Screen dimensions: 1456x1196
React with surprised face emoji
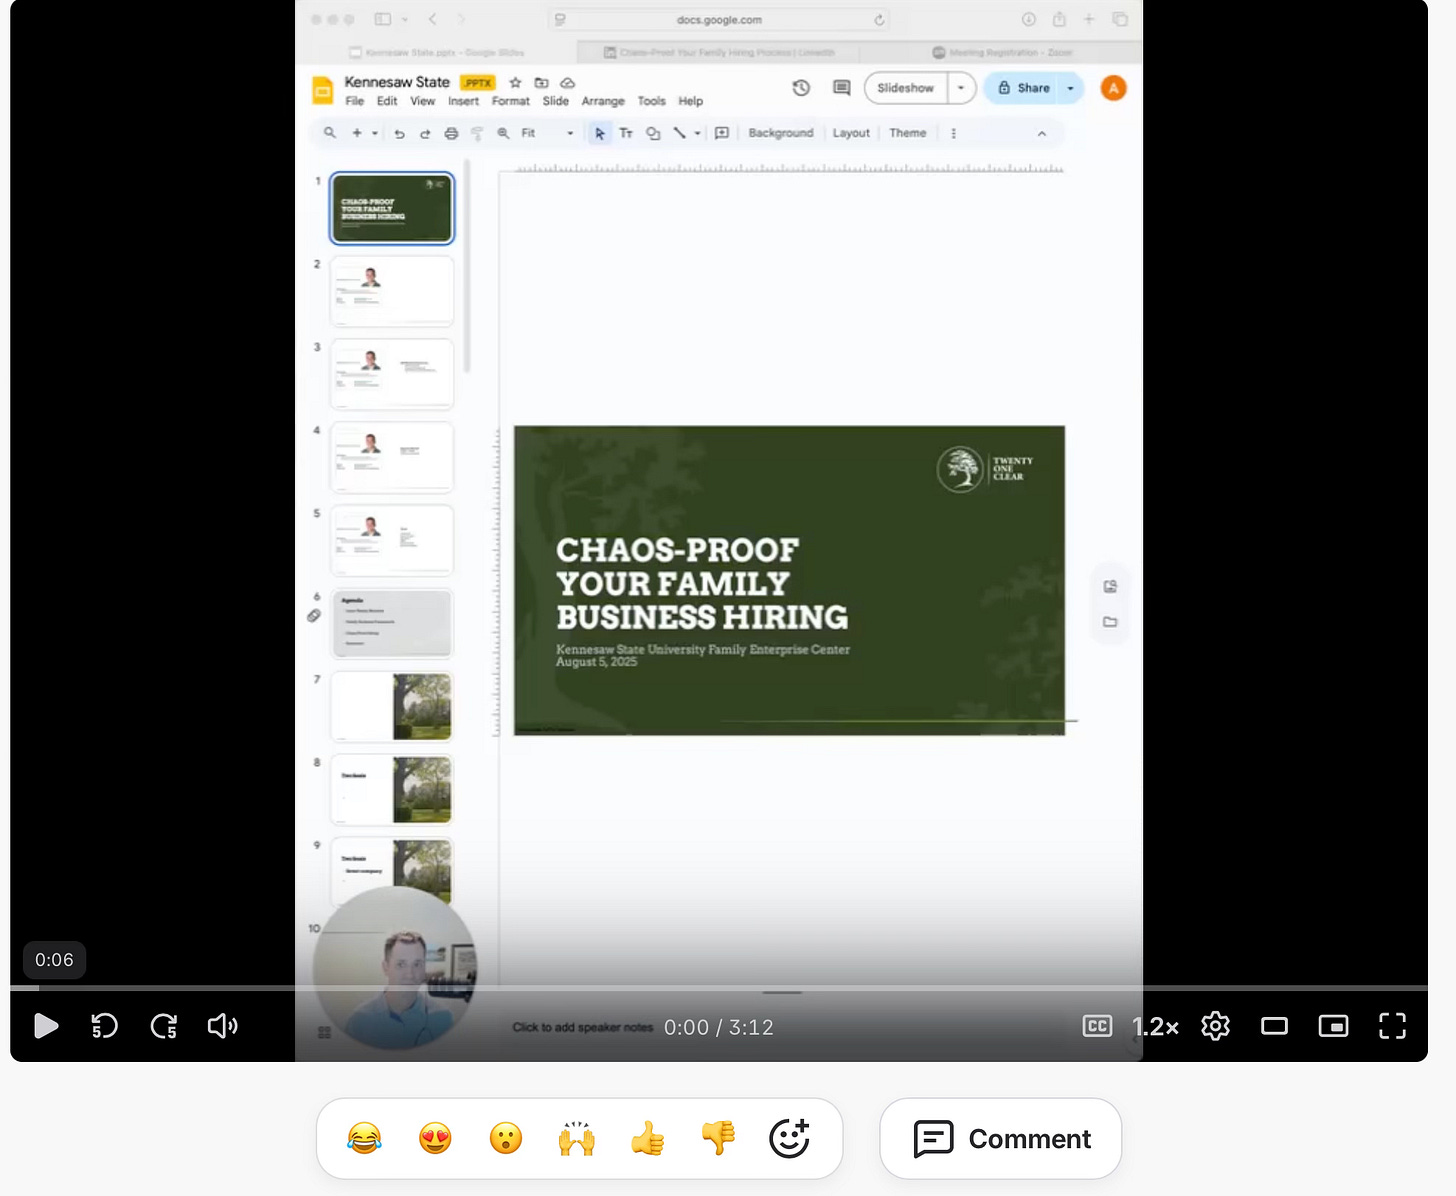click(506, 1138)
